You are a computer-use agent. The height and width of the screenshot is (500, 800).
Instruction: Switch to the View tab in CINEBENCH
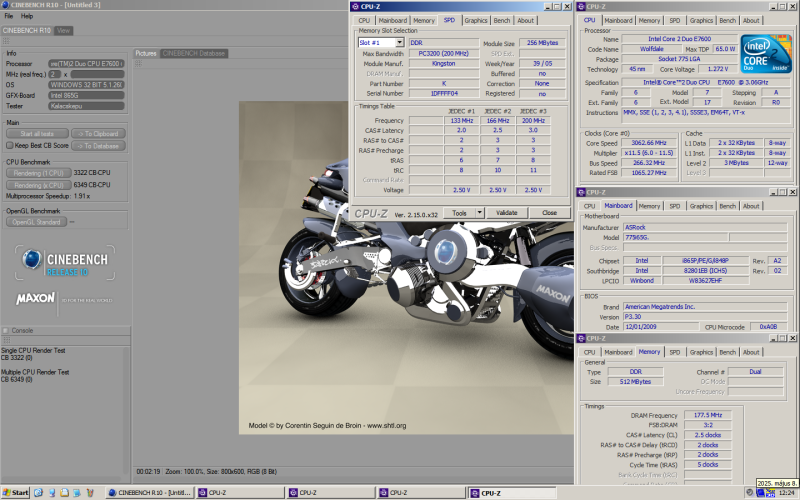click(x=63, y=31)
